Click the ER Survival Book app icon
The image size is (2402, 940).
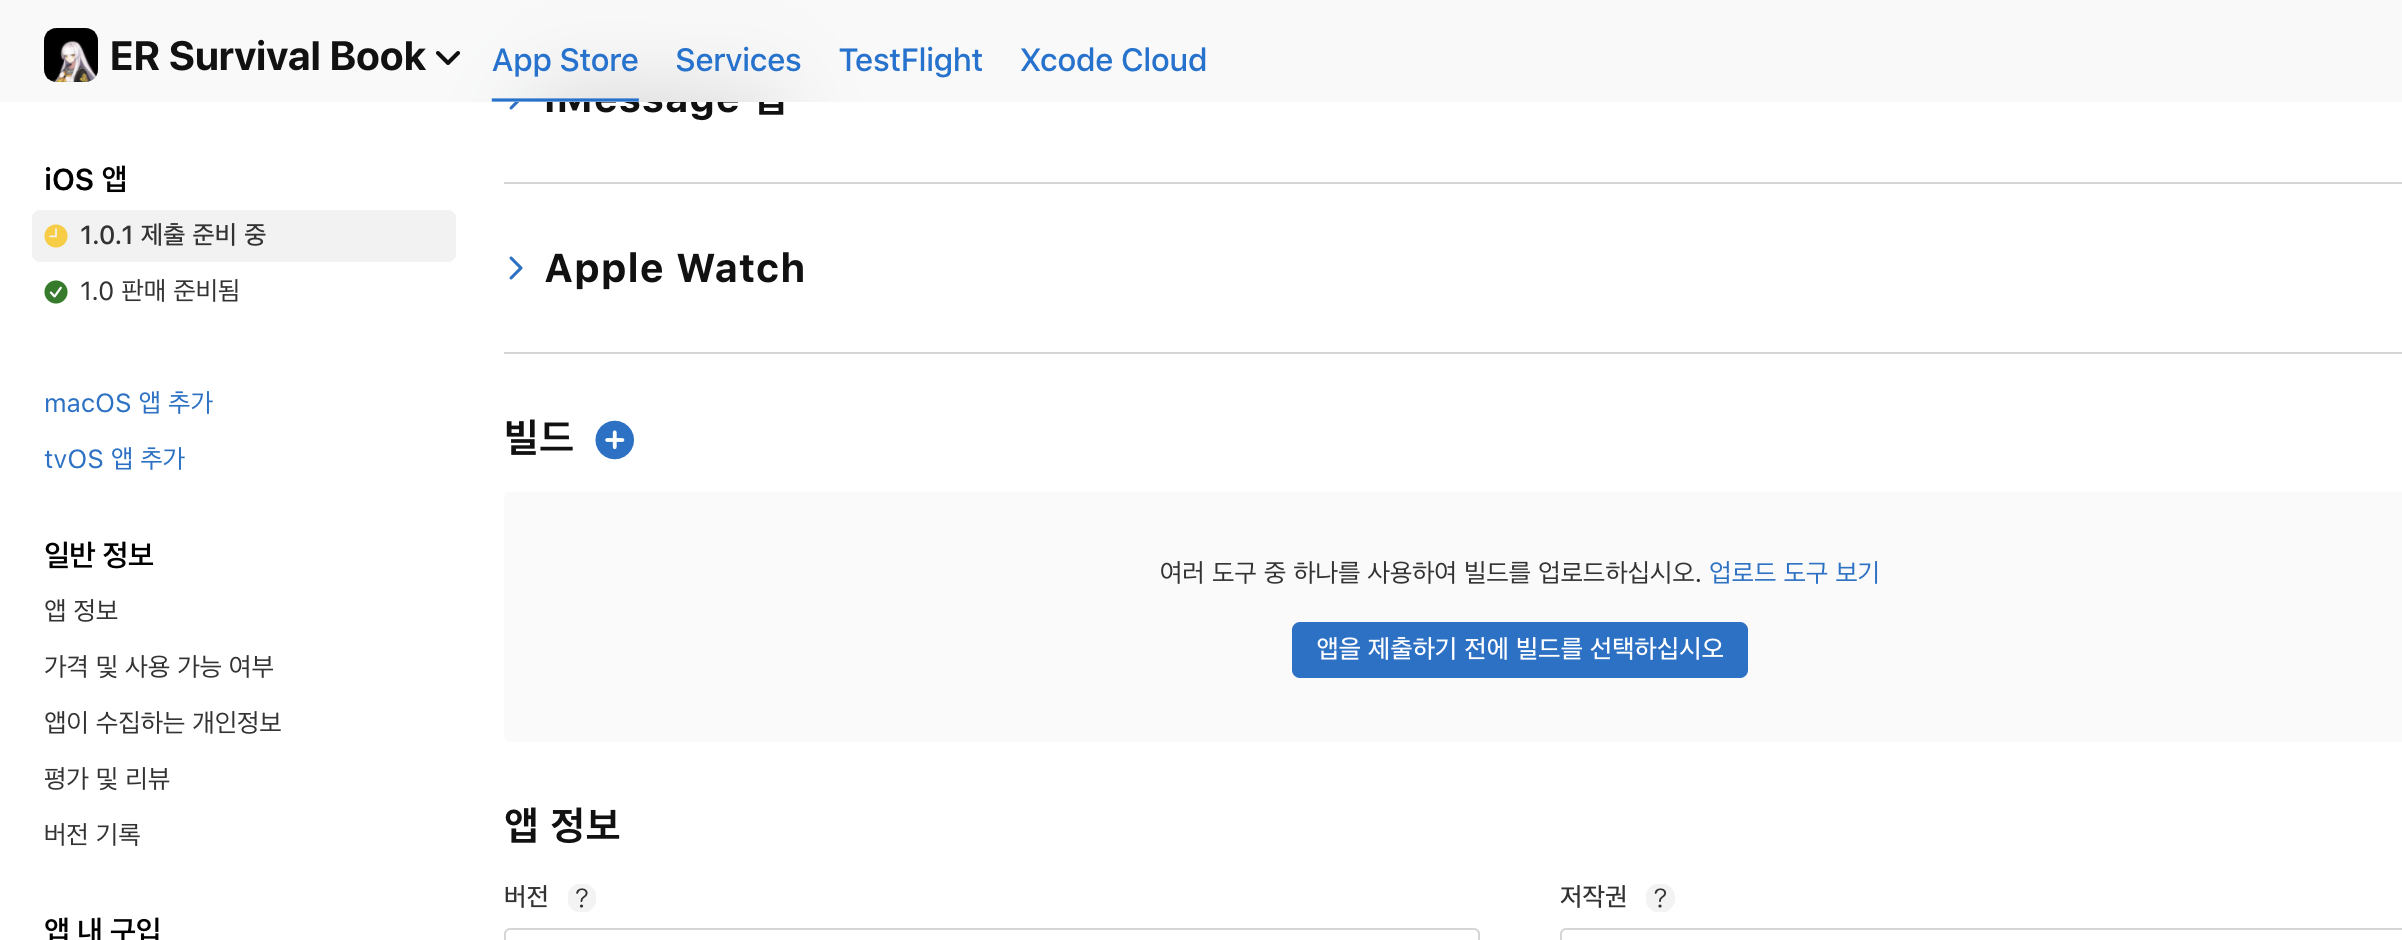point(71,55)
